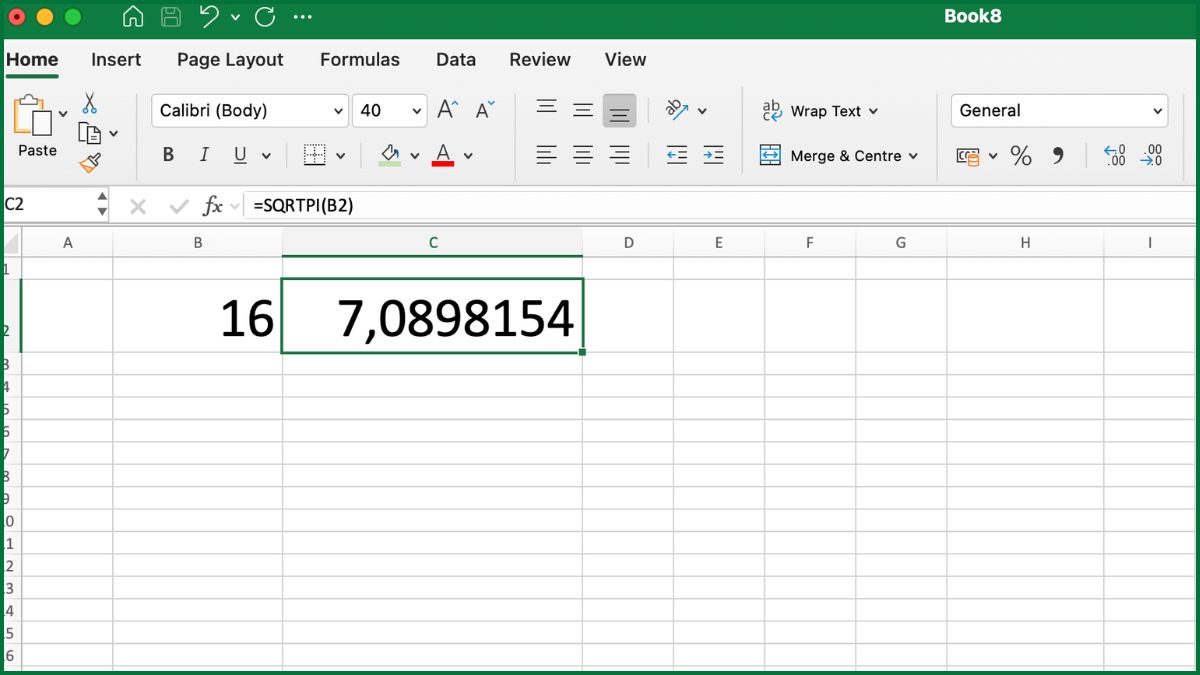Toggle bold formatting
The width and height of the screenshot is (1200, 675).
pos(167,155)
